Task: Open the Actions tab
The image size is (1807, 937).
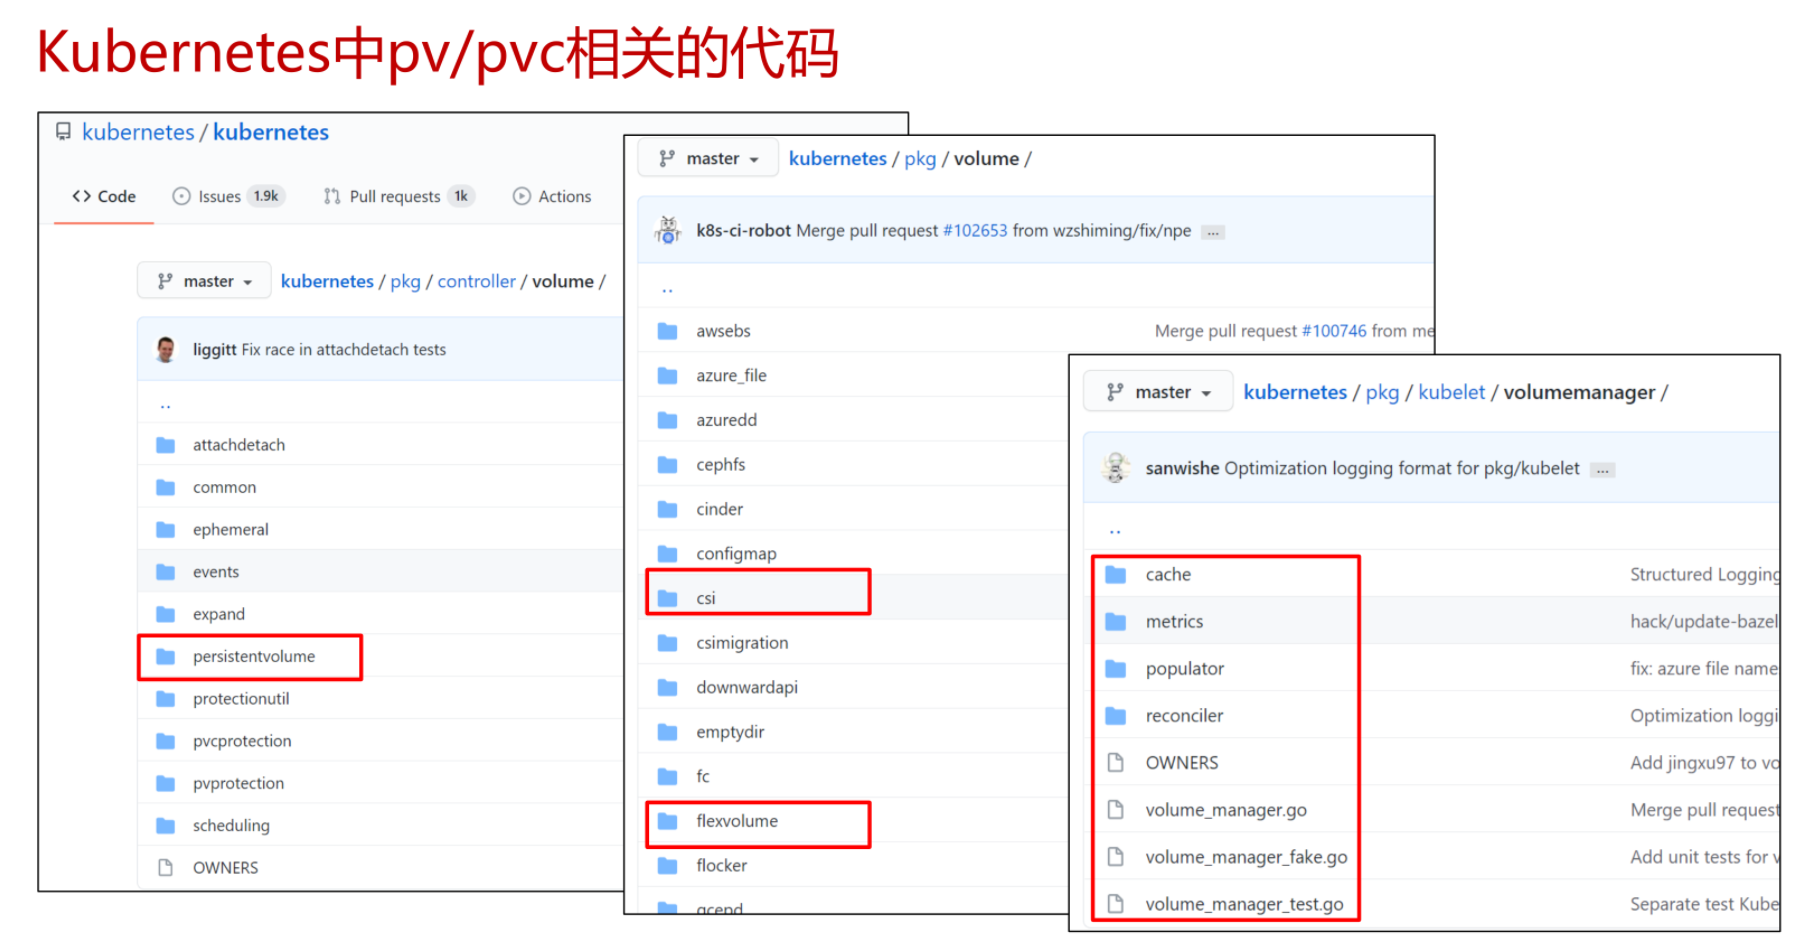Action: pos(552,197)
